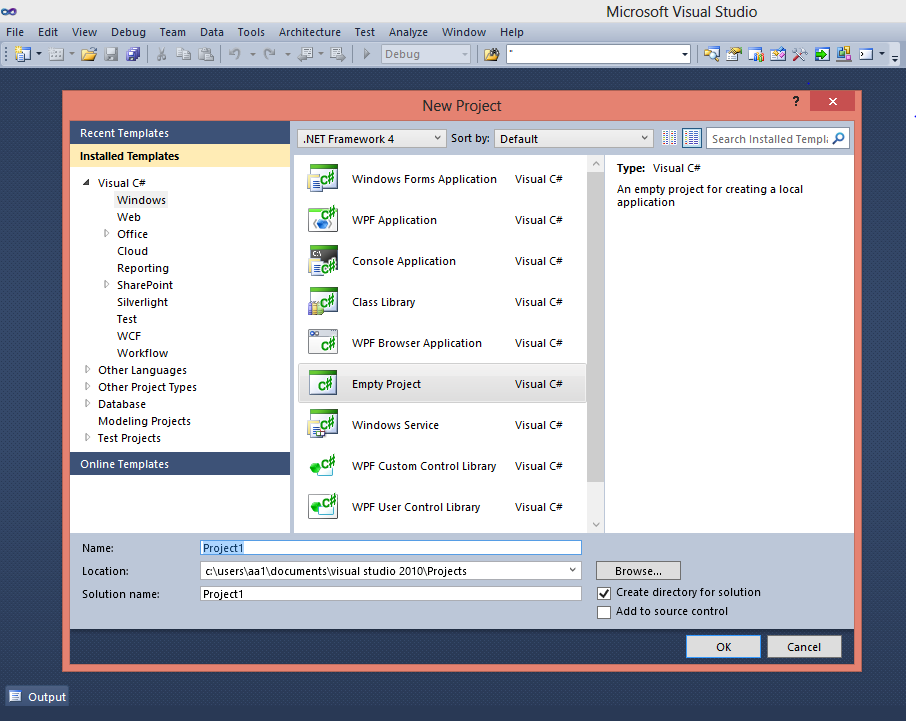Click the Undo arrow icon

(x=235, y=54)
